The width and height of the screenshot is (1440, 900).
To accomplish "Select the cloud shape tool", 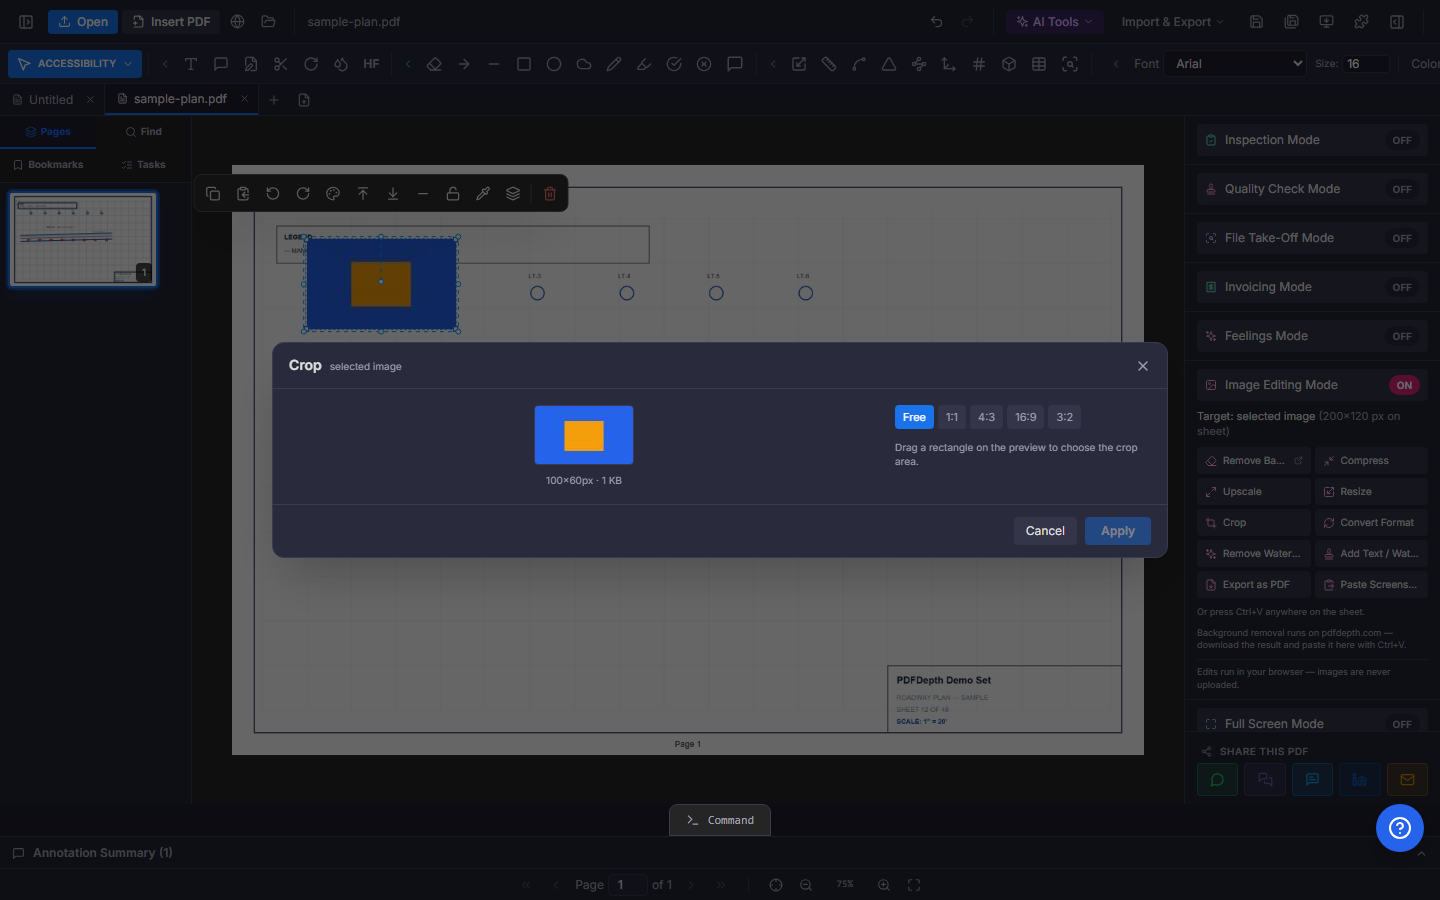I will (584, 64).
